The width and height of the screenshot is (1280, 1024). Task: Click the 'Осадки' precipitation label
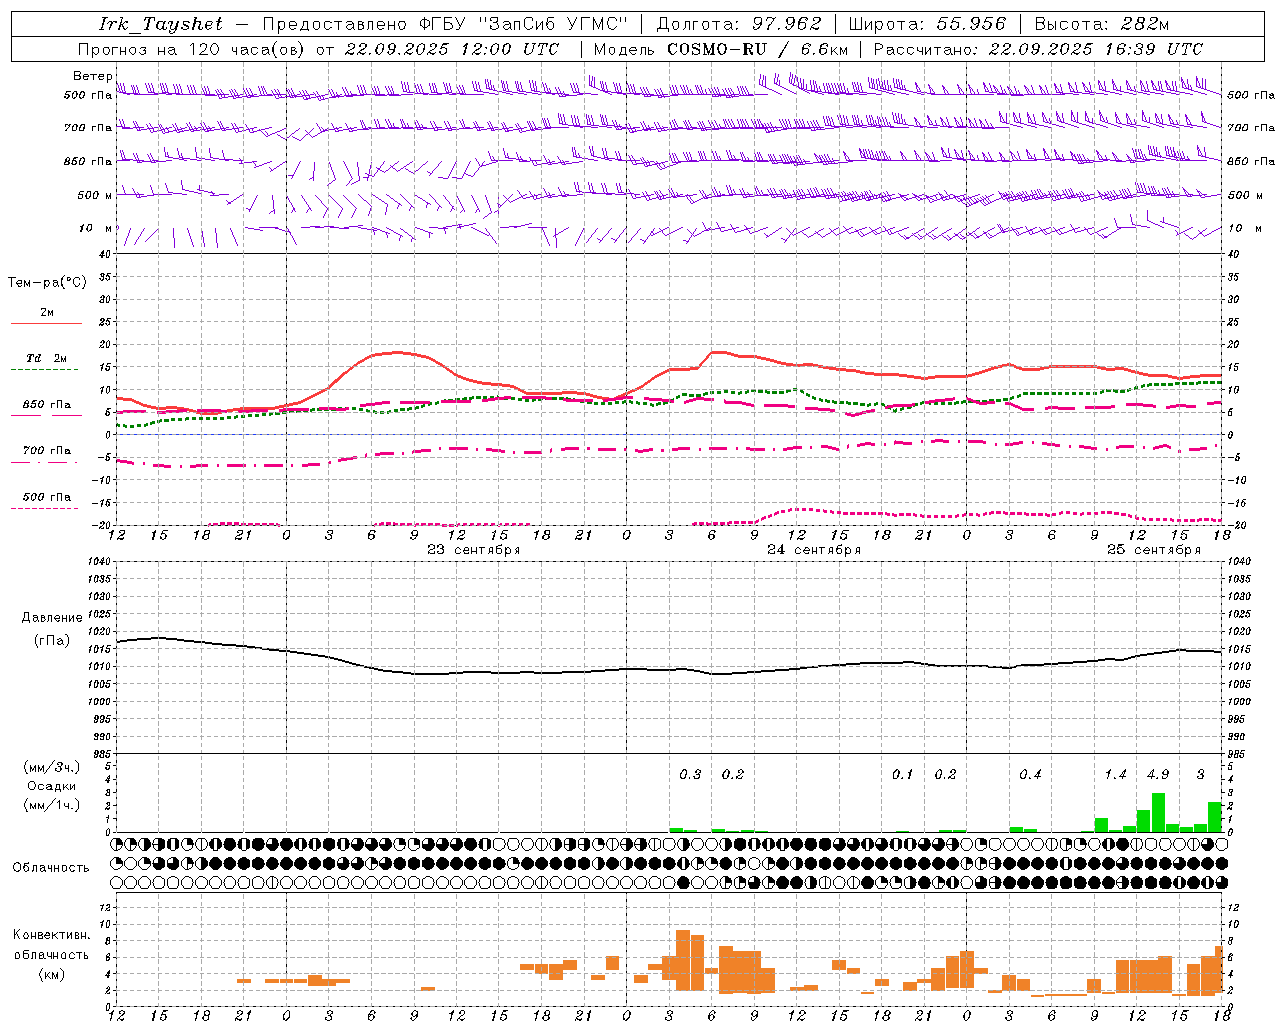(51, 786)
